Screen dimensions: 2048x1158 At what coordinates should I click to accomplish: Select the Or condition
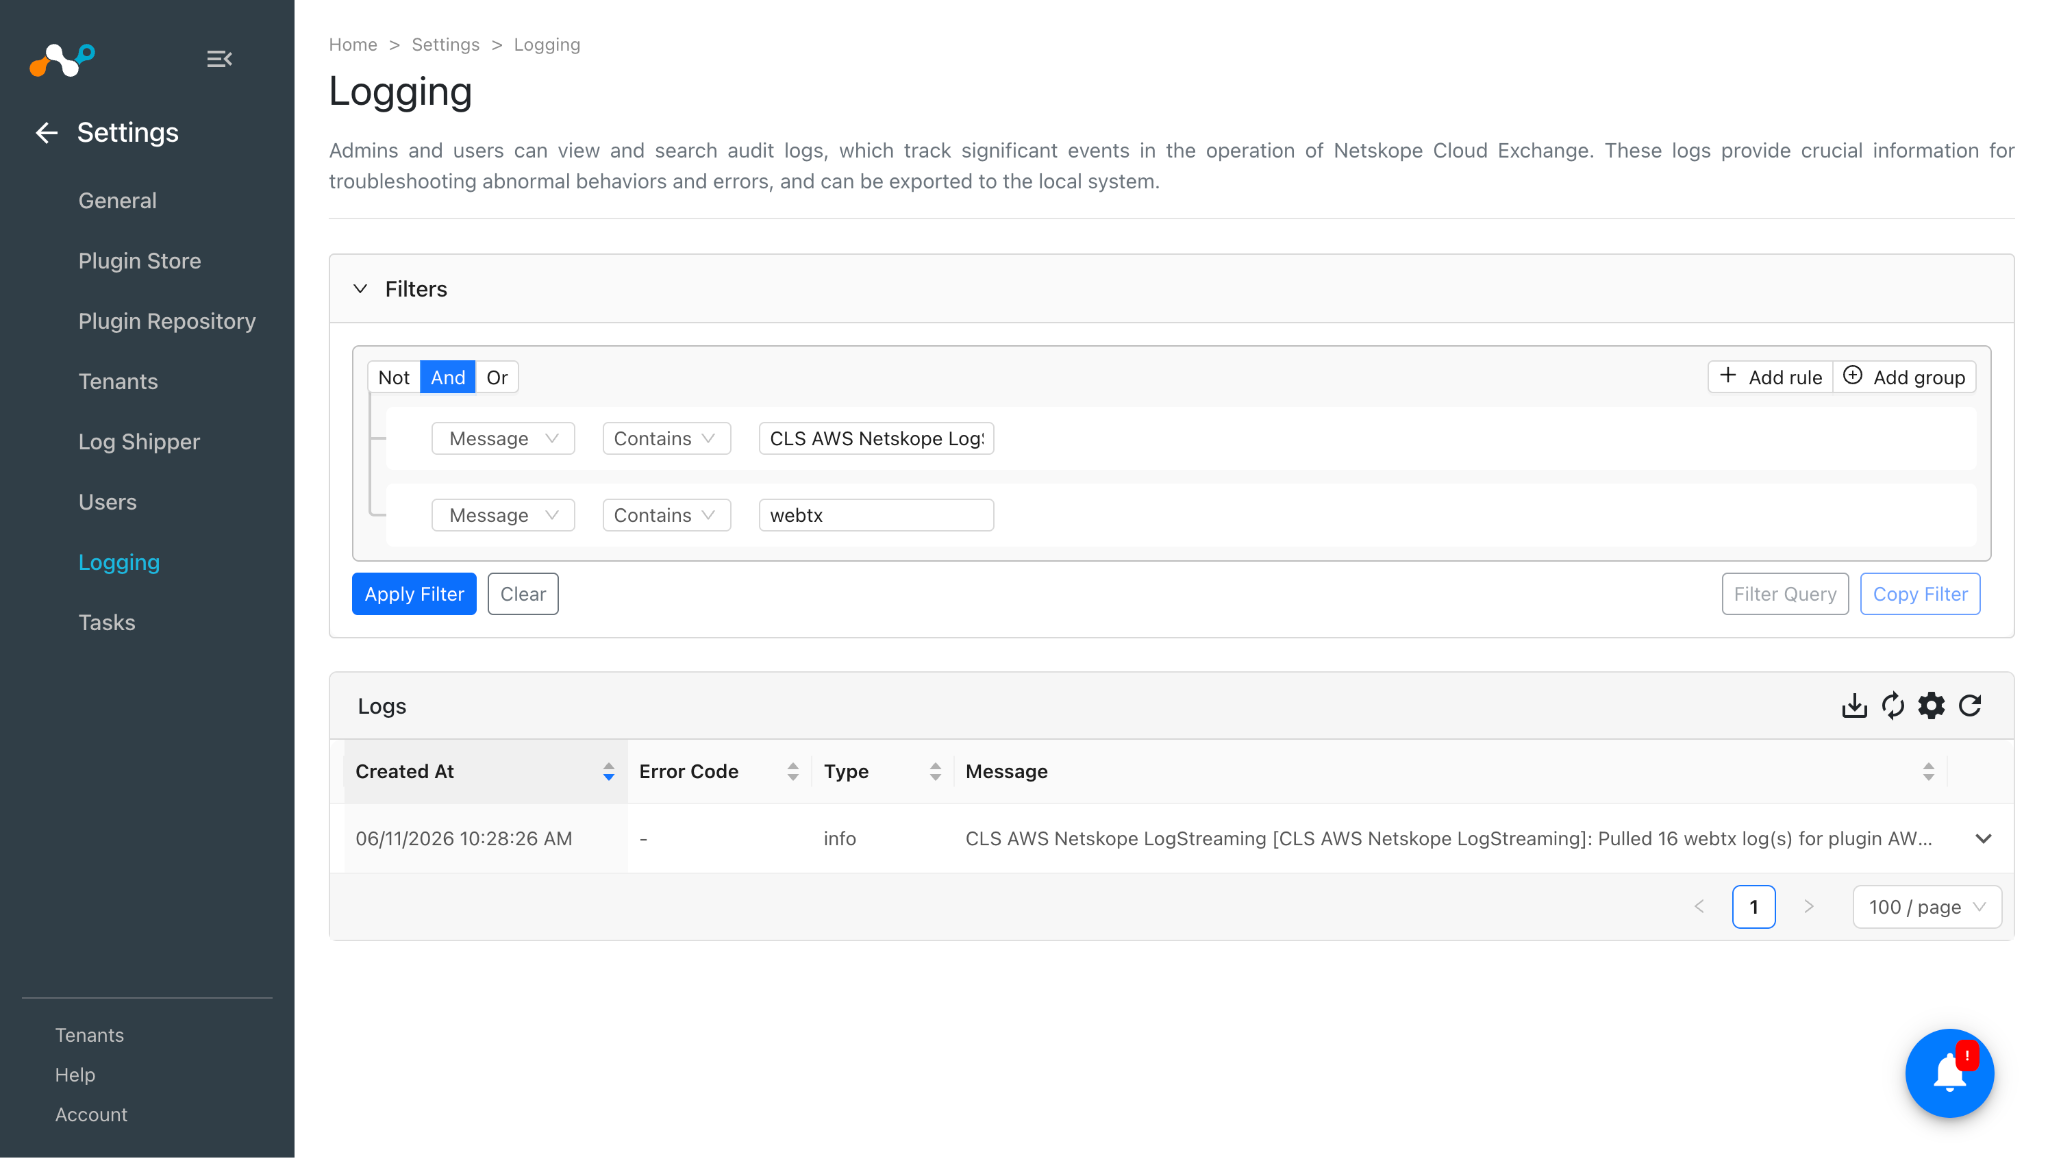(x=497, y=378)
